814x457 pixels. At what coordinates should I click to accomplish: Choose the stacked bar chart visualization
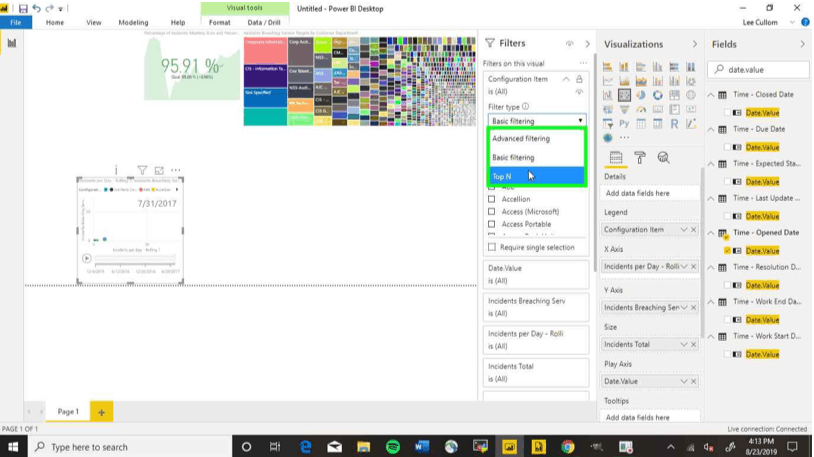click(x=607, y=67)
